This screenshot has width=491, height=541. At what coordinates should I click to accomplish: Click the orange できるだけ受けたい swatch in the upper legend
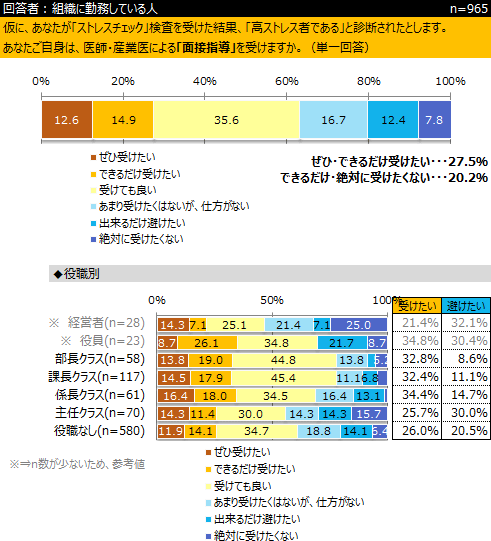93,175
